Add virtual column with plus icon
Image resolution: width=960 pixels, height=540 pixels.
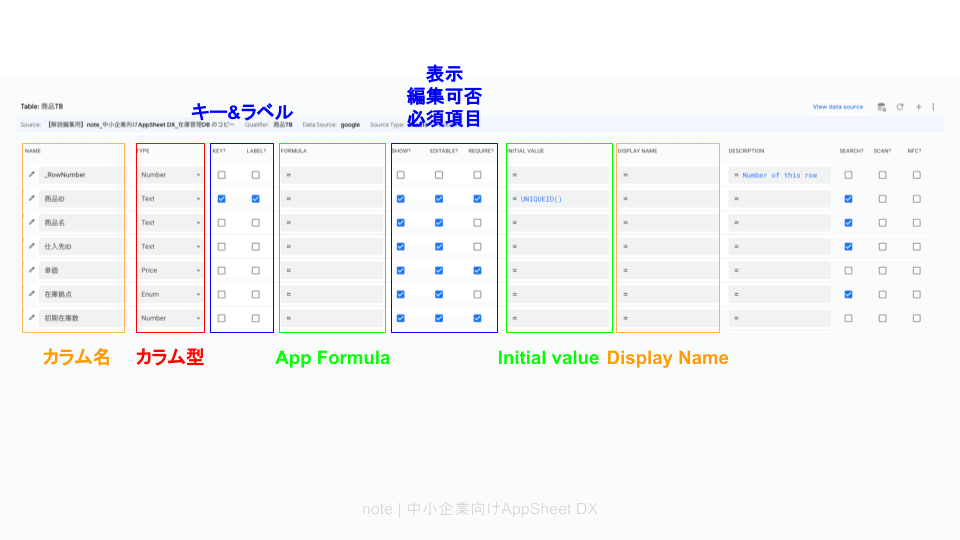pos(918,107)
